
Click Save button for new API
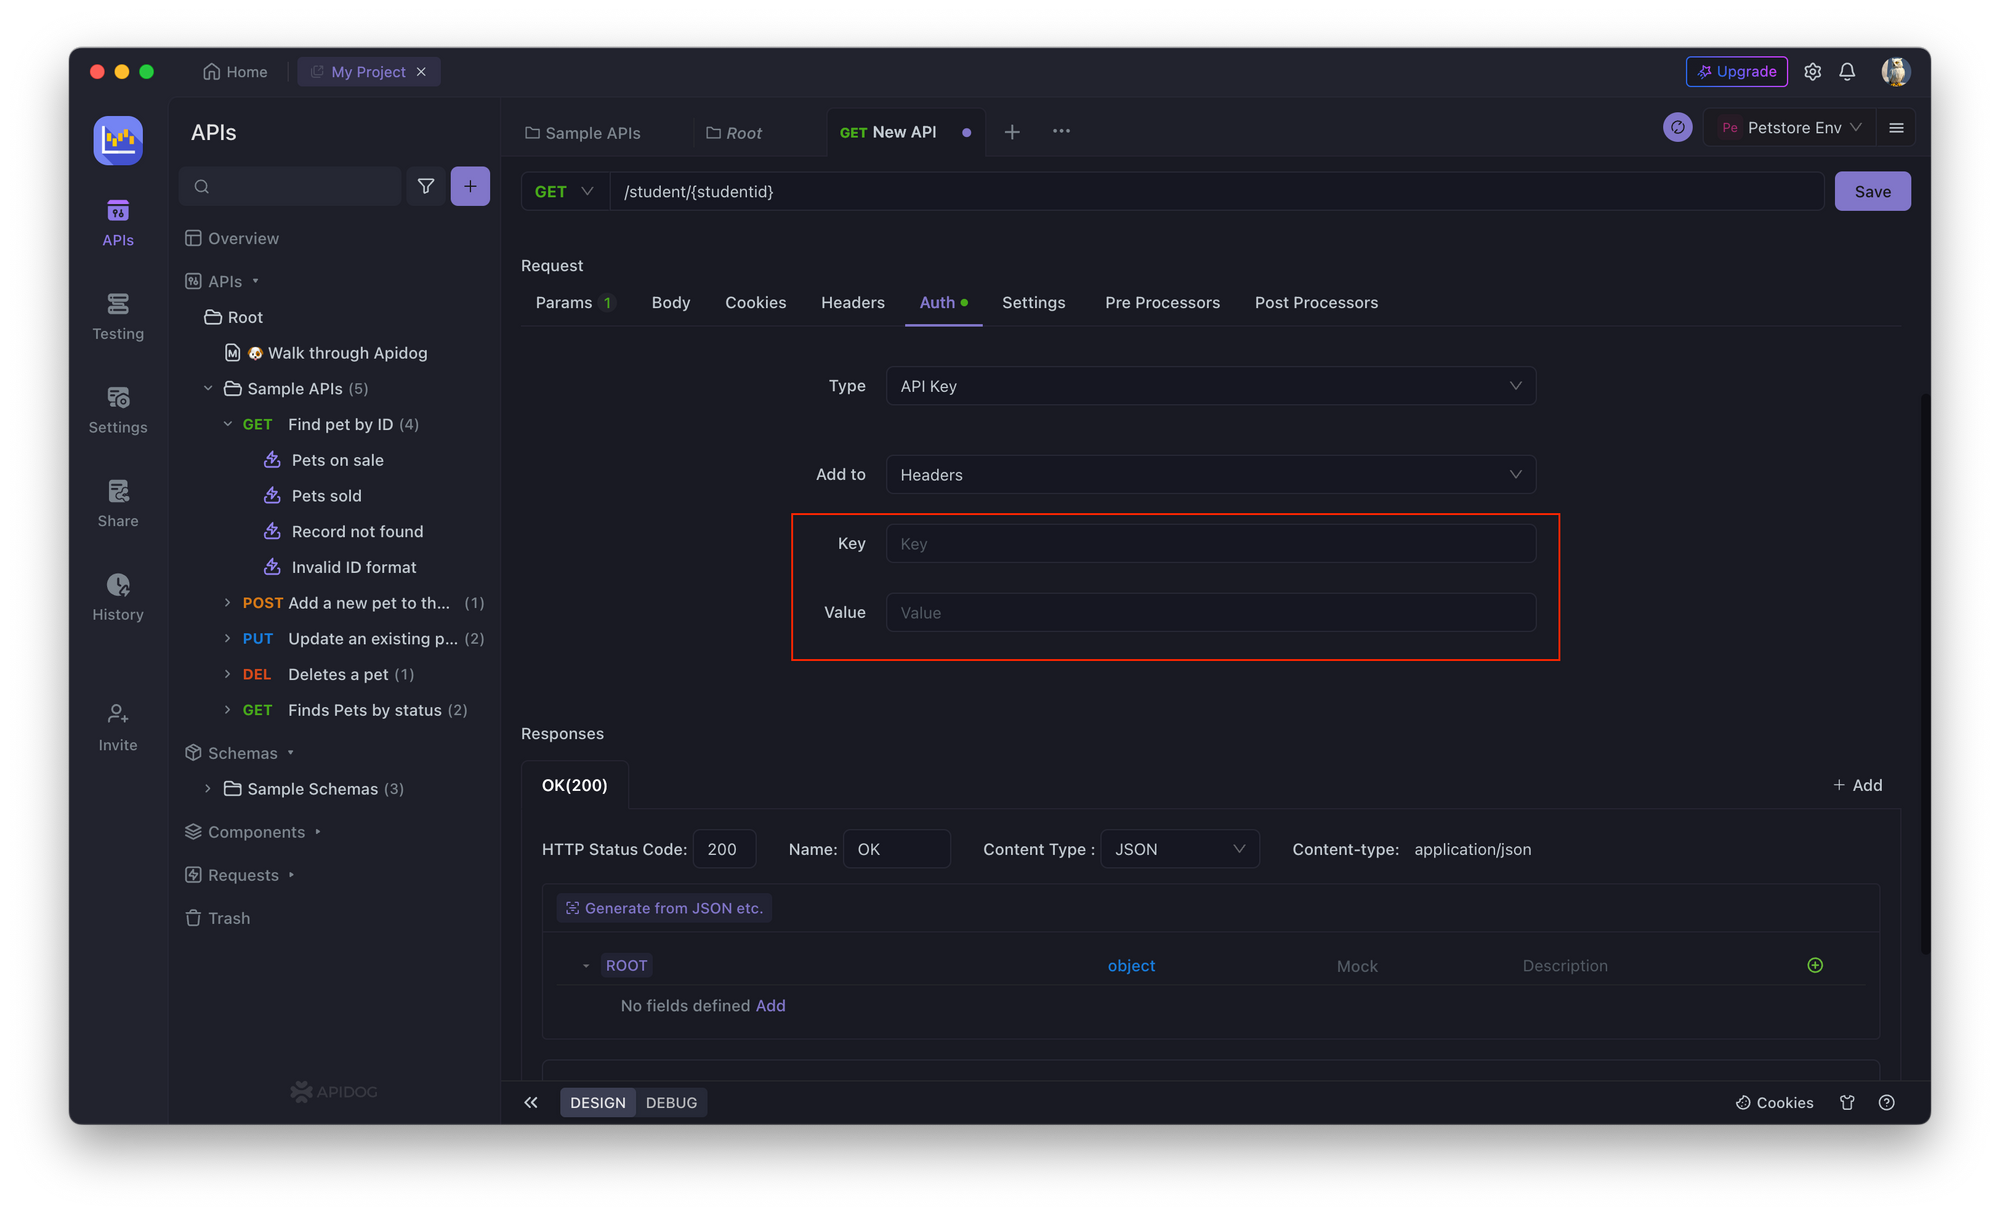(x=1871, y=190)
